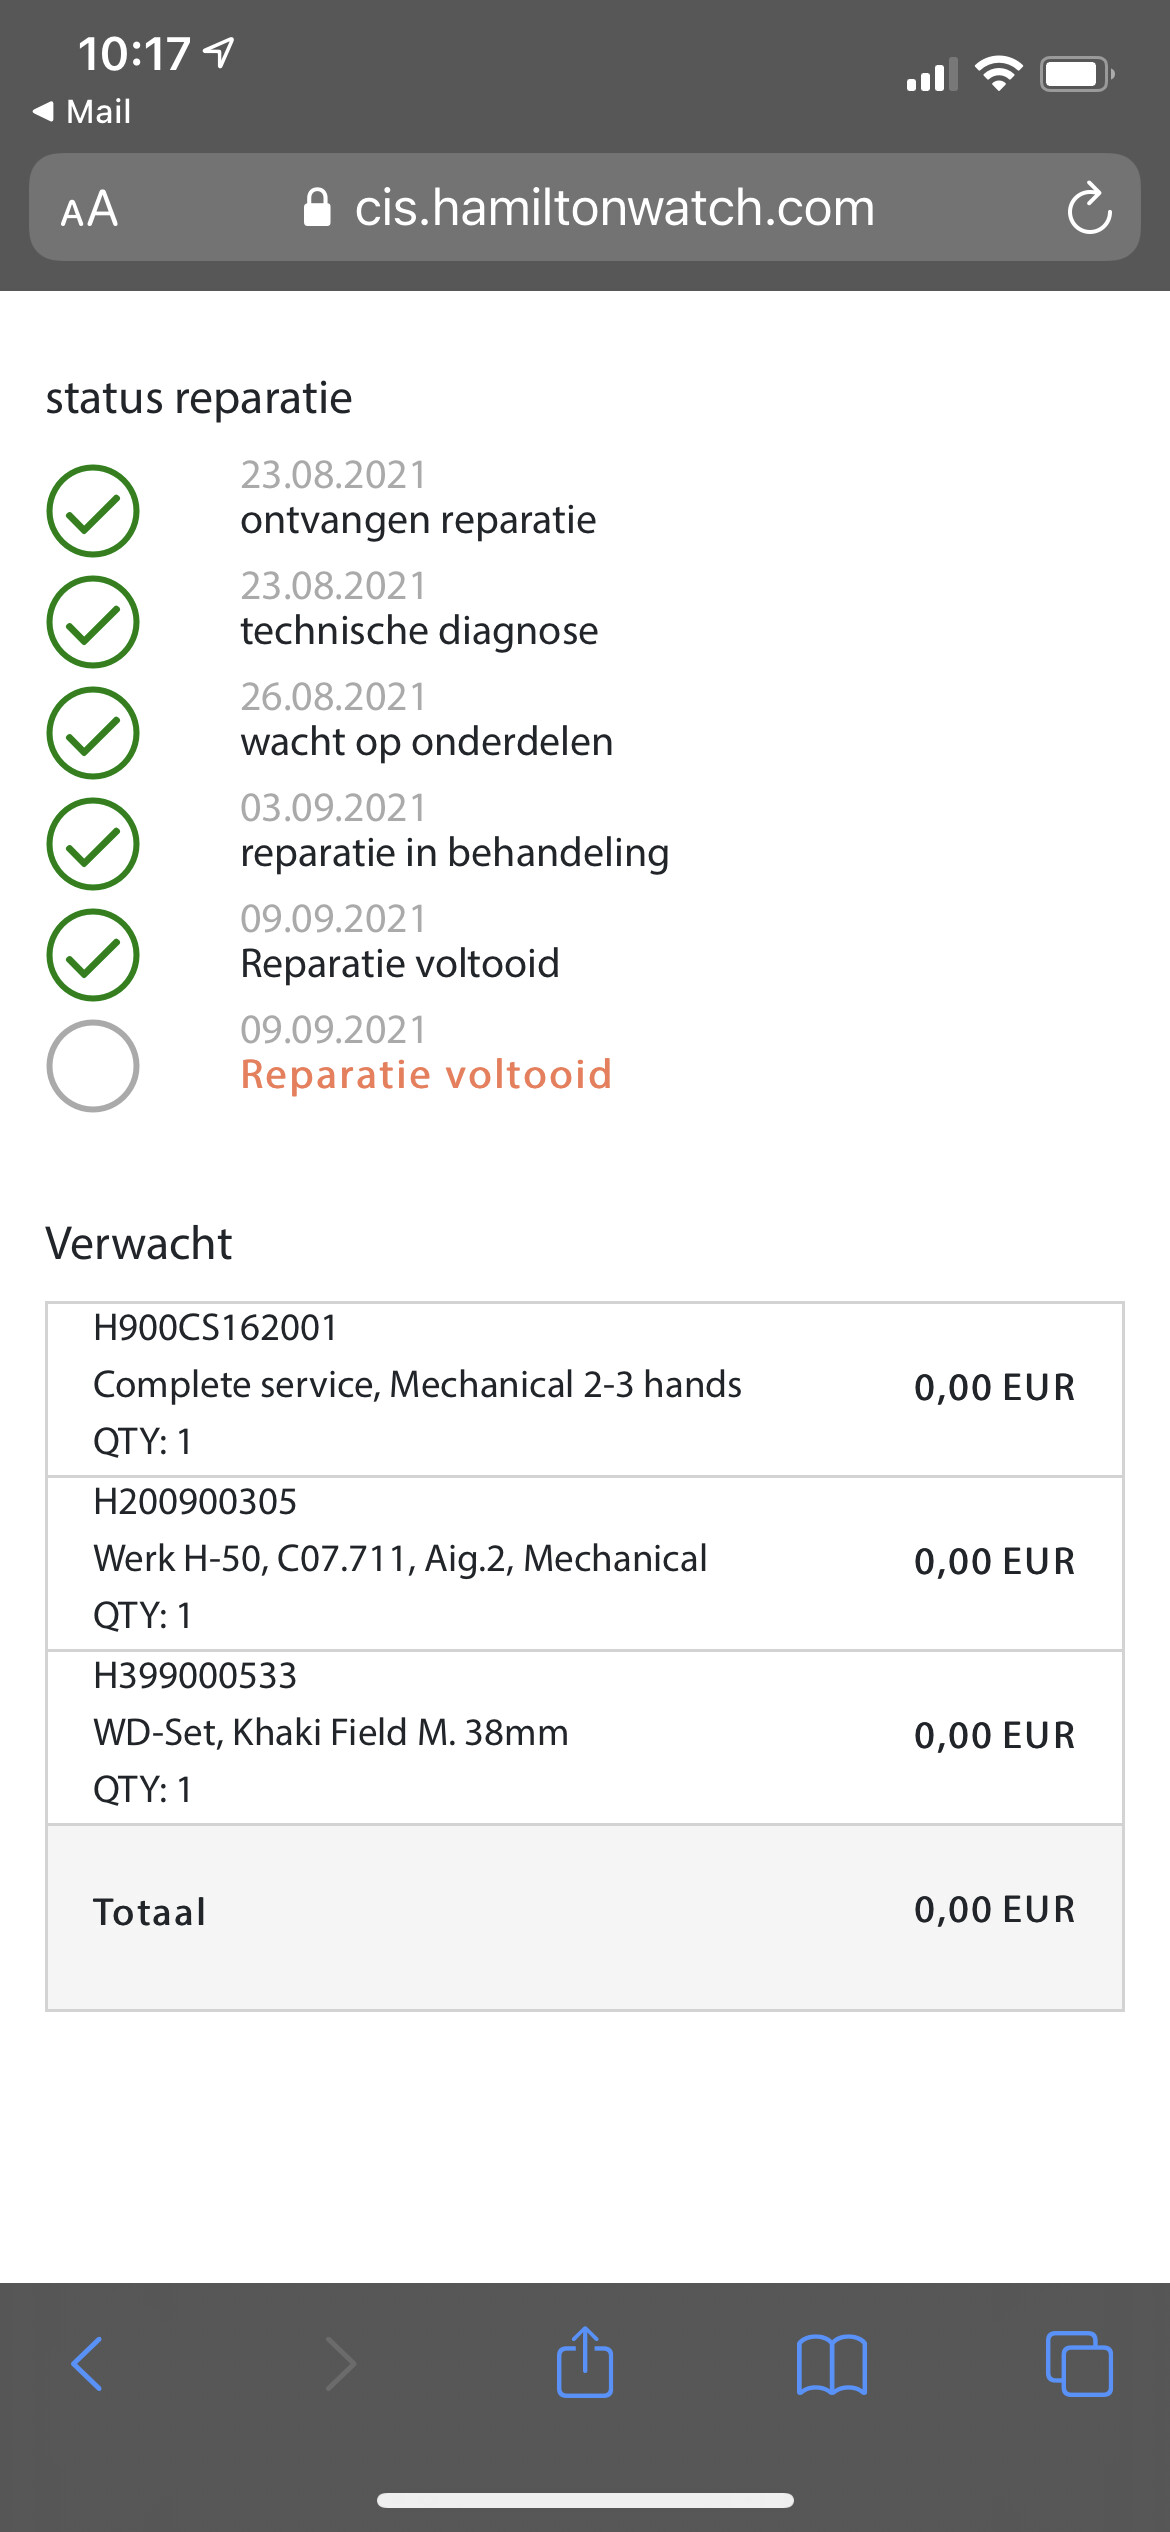Select the WD-Set Khaki Field row
The image size is (1170, 2532).
584,1734
